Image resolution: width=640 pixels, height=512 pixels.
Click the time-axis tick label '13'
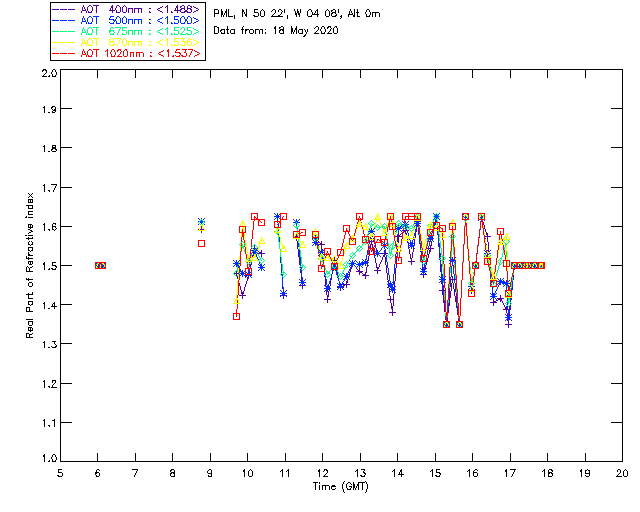pyautogui.click(x=360, y=473)
